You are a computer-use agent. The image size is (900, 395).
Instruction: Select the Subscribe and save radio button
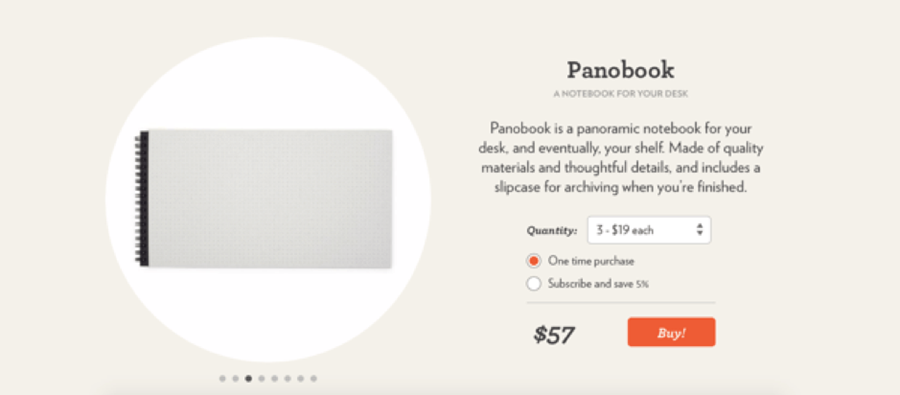point(534,284)
